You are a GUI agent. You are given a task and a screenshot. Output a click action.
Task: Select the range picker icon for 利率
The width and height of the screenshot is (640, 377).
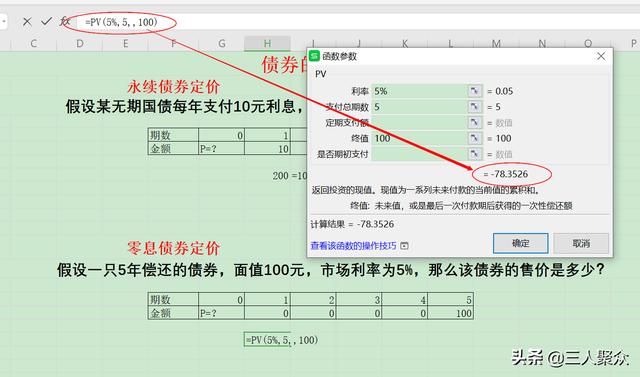pyautogui.click(x=474, y=91)
